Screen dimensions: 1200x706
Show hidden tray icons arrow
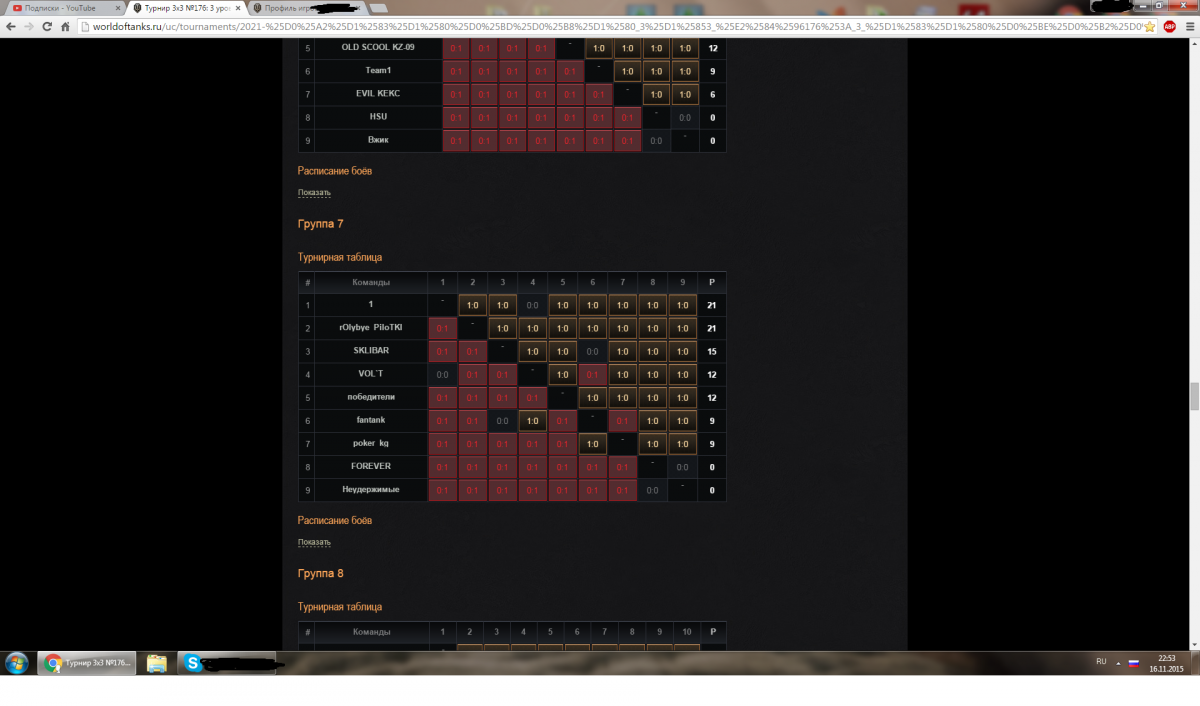1117,662
